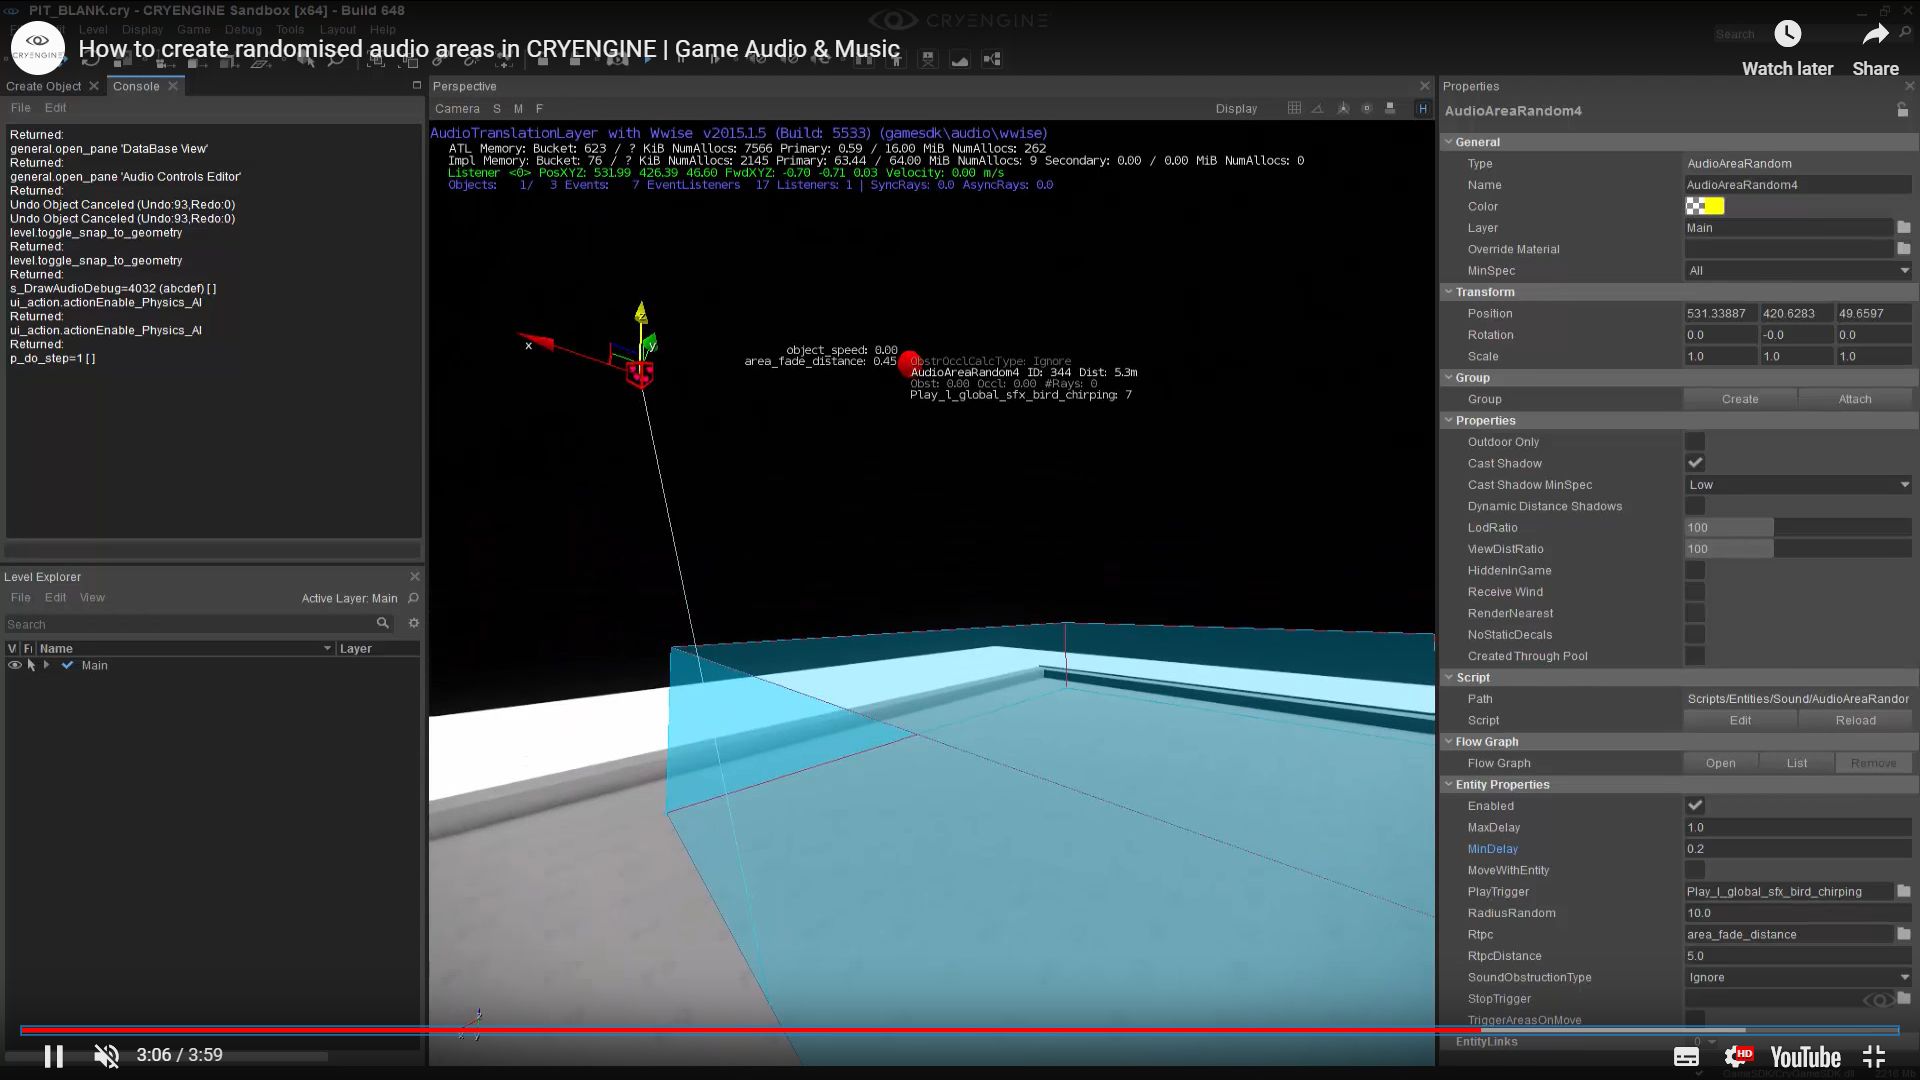Click the Create button under Group
1920x1080 pixels.
tap(1739, 398)
